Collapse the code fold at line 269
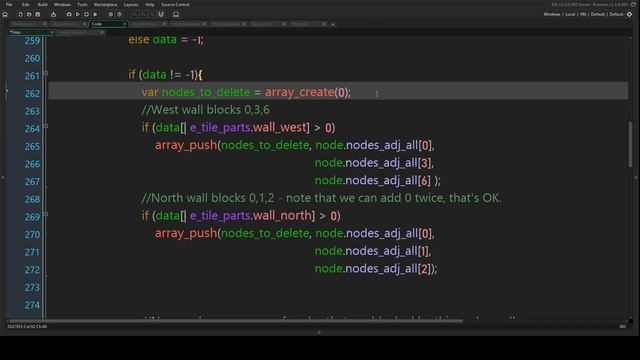640x360 pixels. [x=46, y=214]
